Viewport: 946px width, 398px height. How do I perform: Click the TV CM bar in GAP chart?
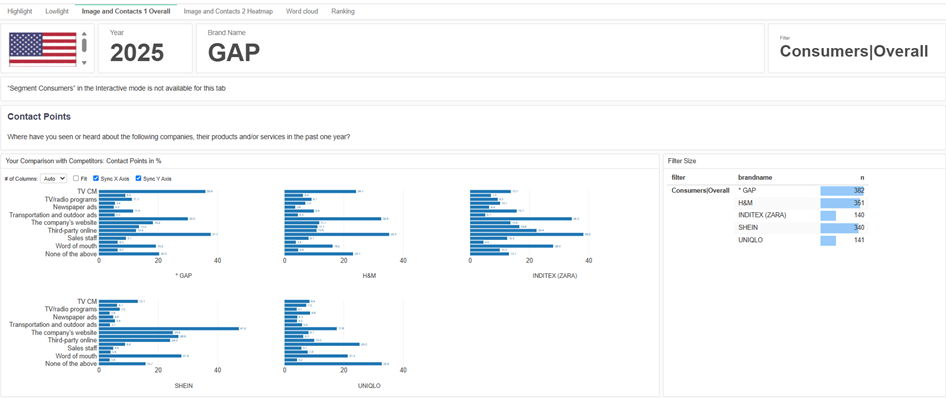(x=152, y=191)
